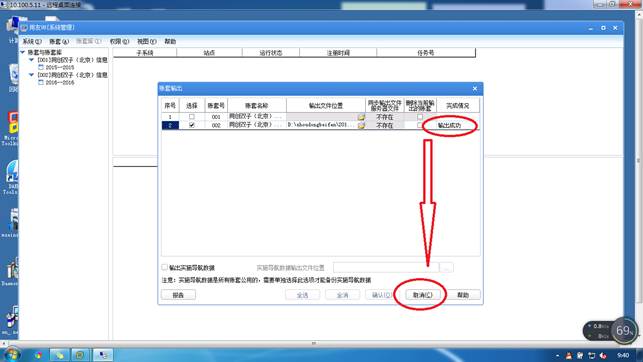Open the Recycle Bin desktop icon
643x362 pixels.
pos(14,78)
